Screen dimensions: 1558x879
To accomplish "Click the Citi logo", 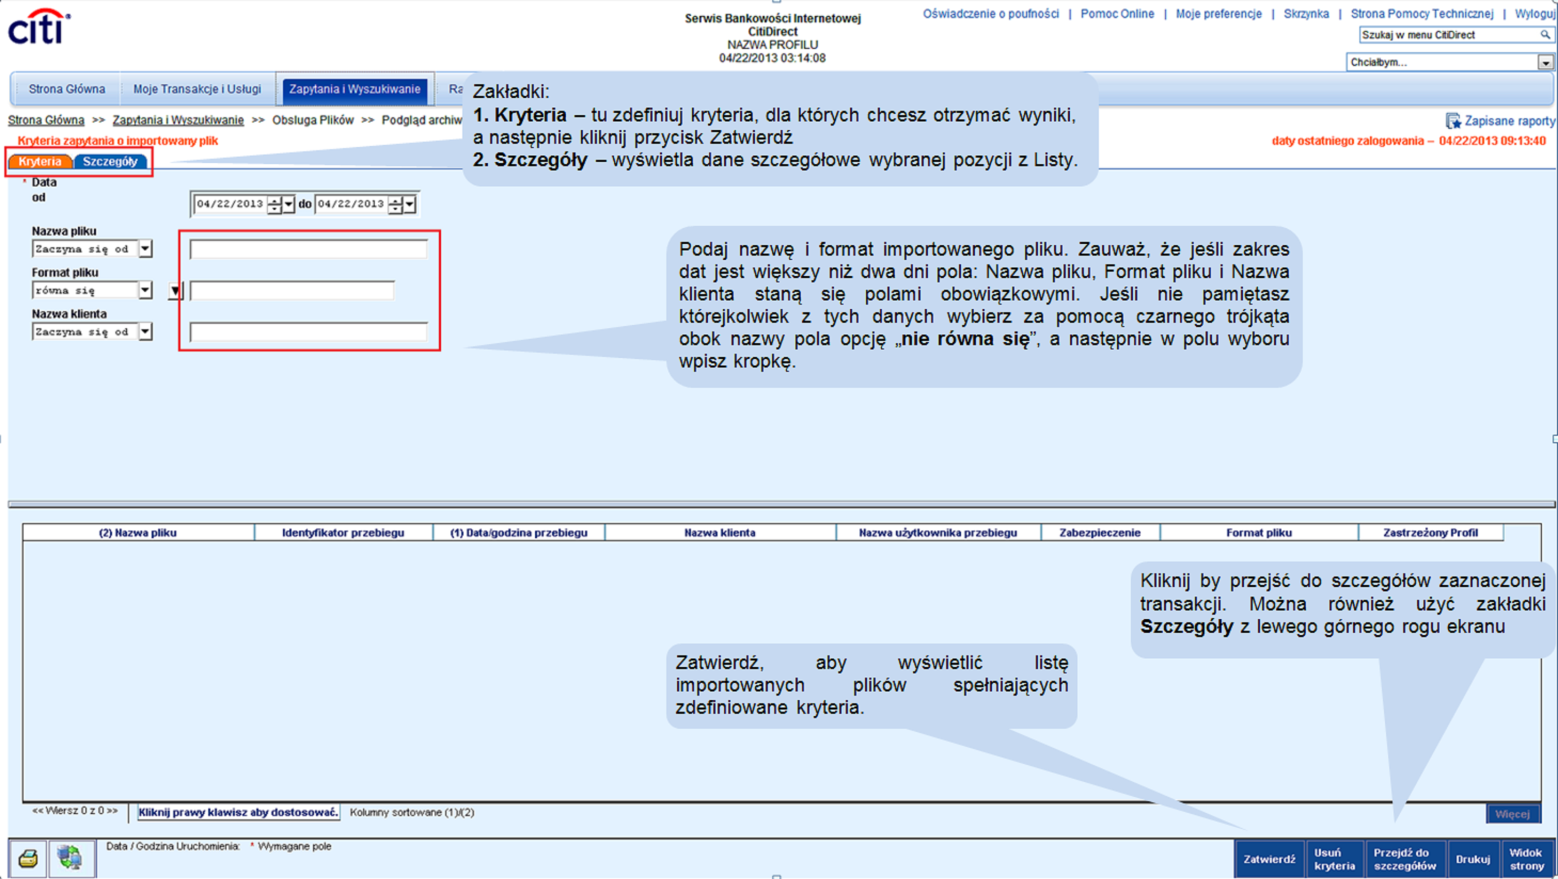I will [x=39, y=26].
